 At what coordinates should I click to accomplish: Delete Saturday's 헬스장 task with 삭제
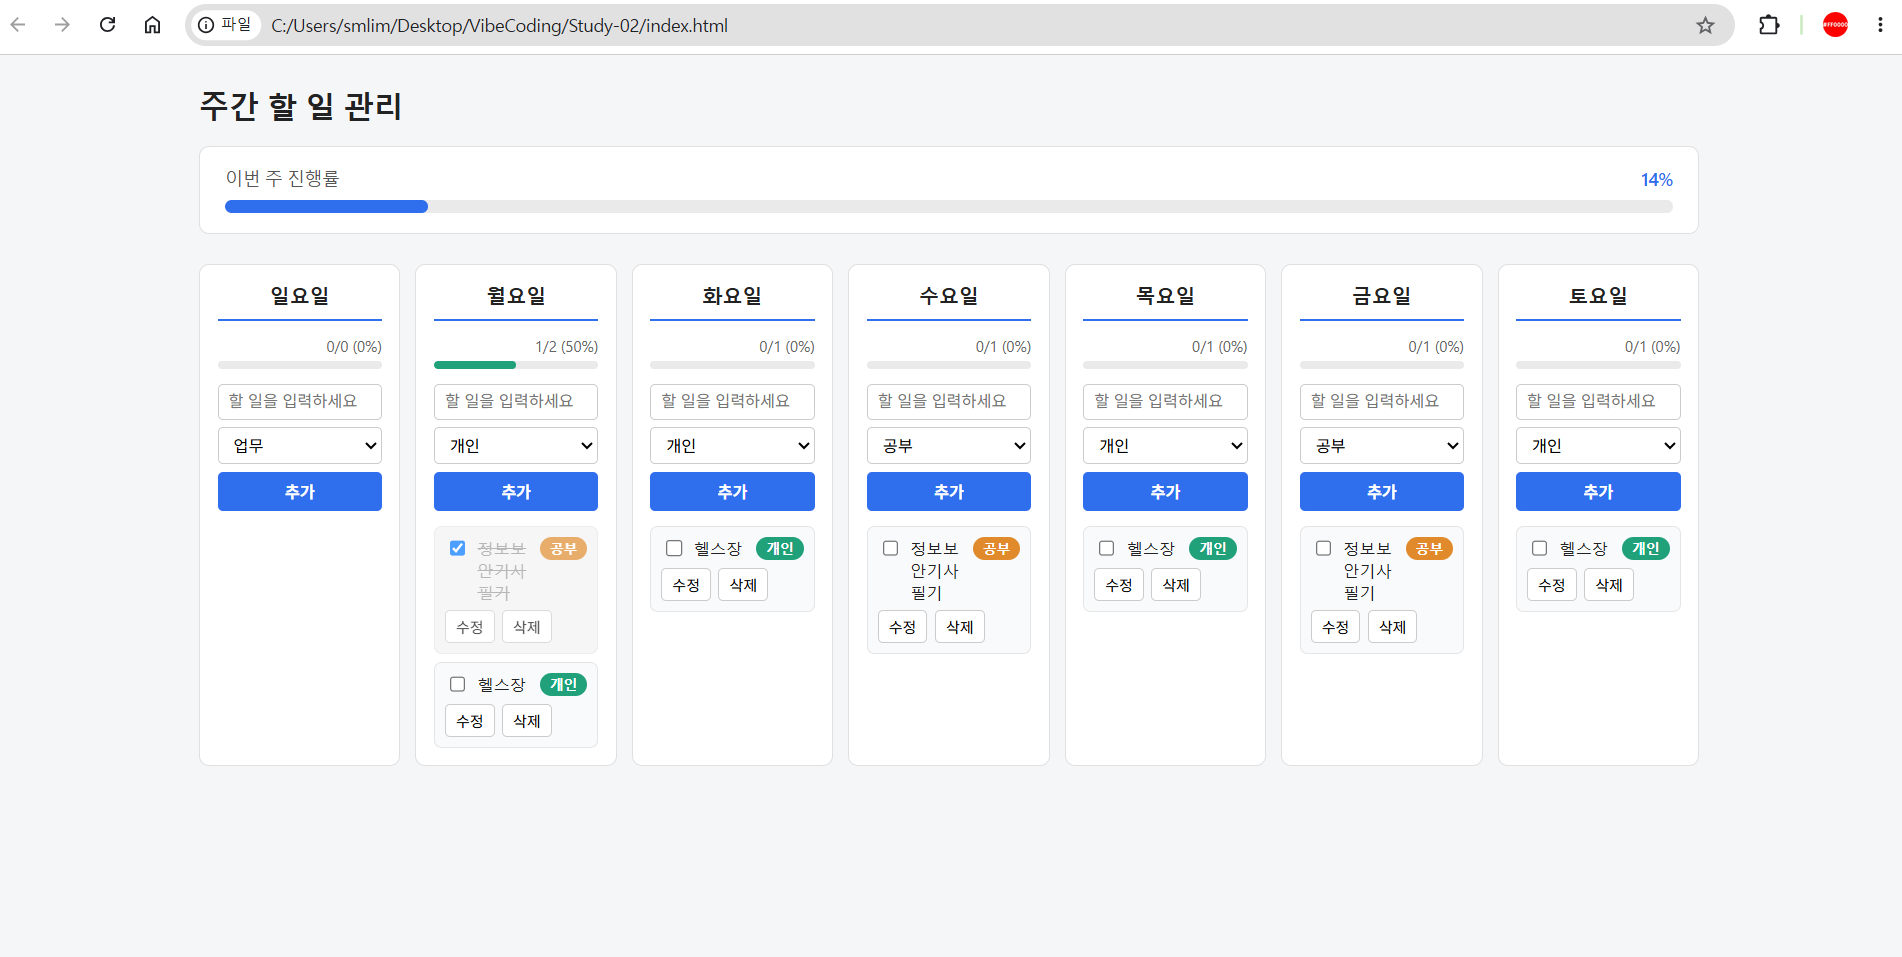click(1609, 585)
